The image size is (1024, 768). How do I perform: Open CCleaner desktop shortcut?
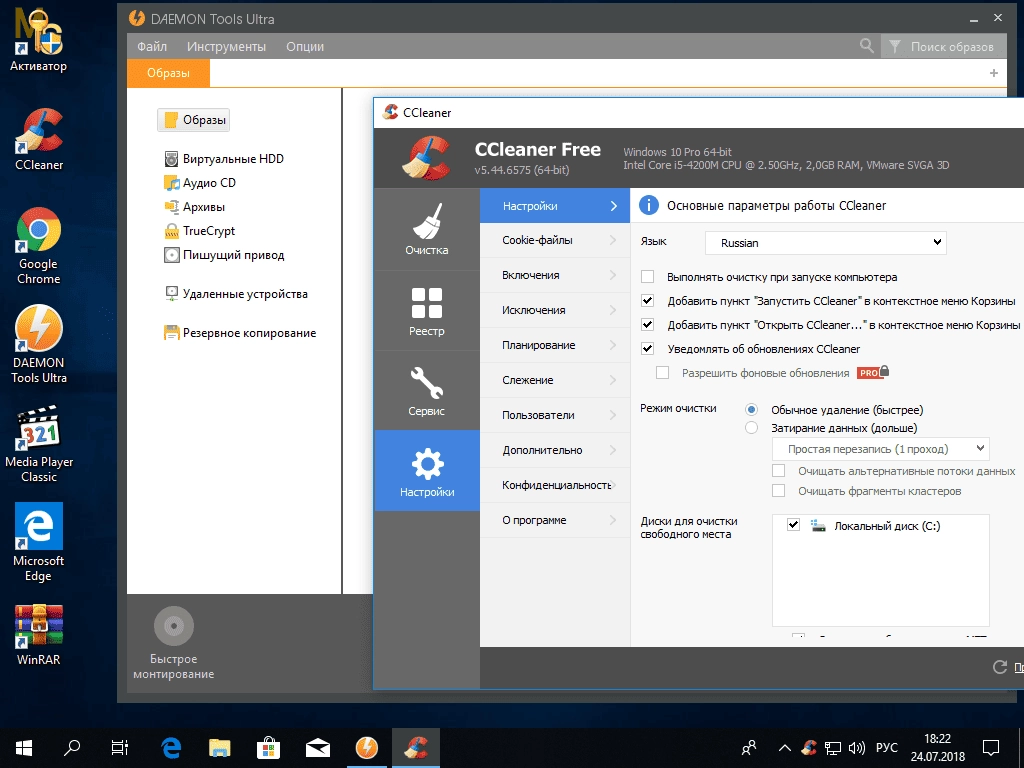click(39, 140)
